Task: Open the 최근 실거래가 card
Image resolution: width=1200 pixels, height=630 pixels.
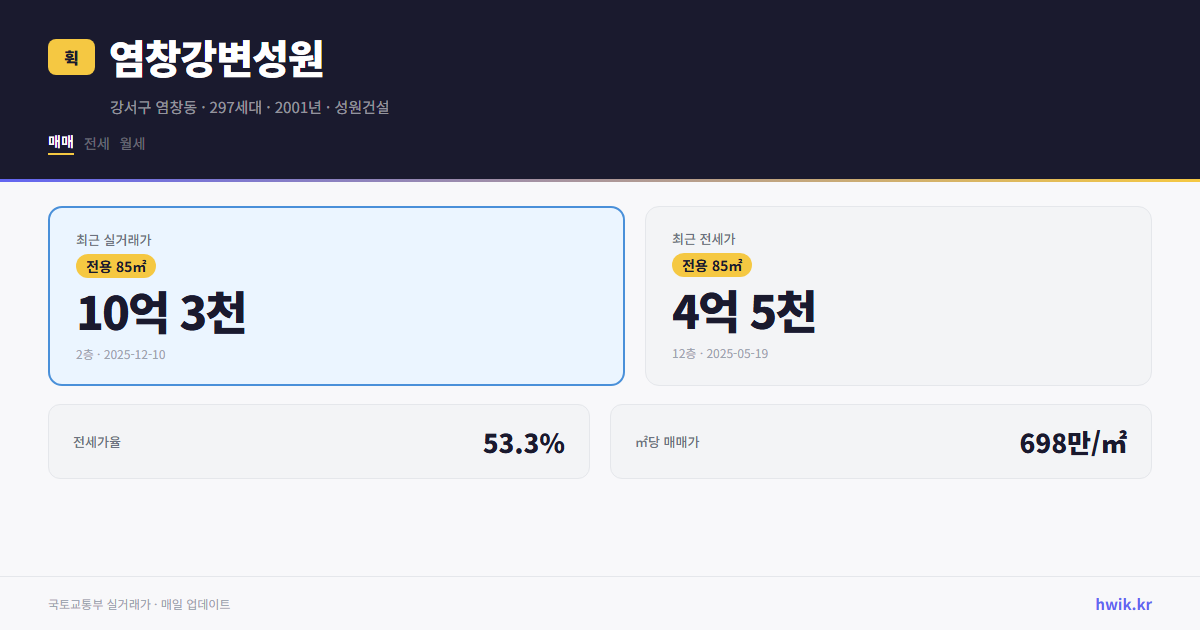Action: point(335,294)
